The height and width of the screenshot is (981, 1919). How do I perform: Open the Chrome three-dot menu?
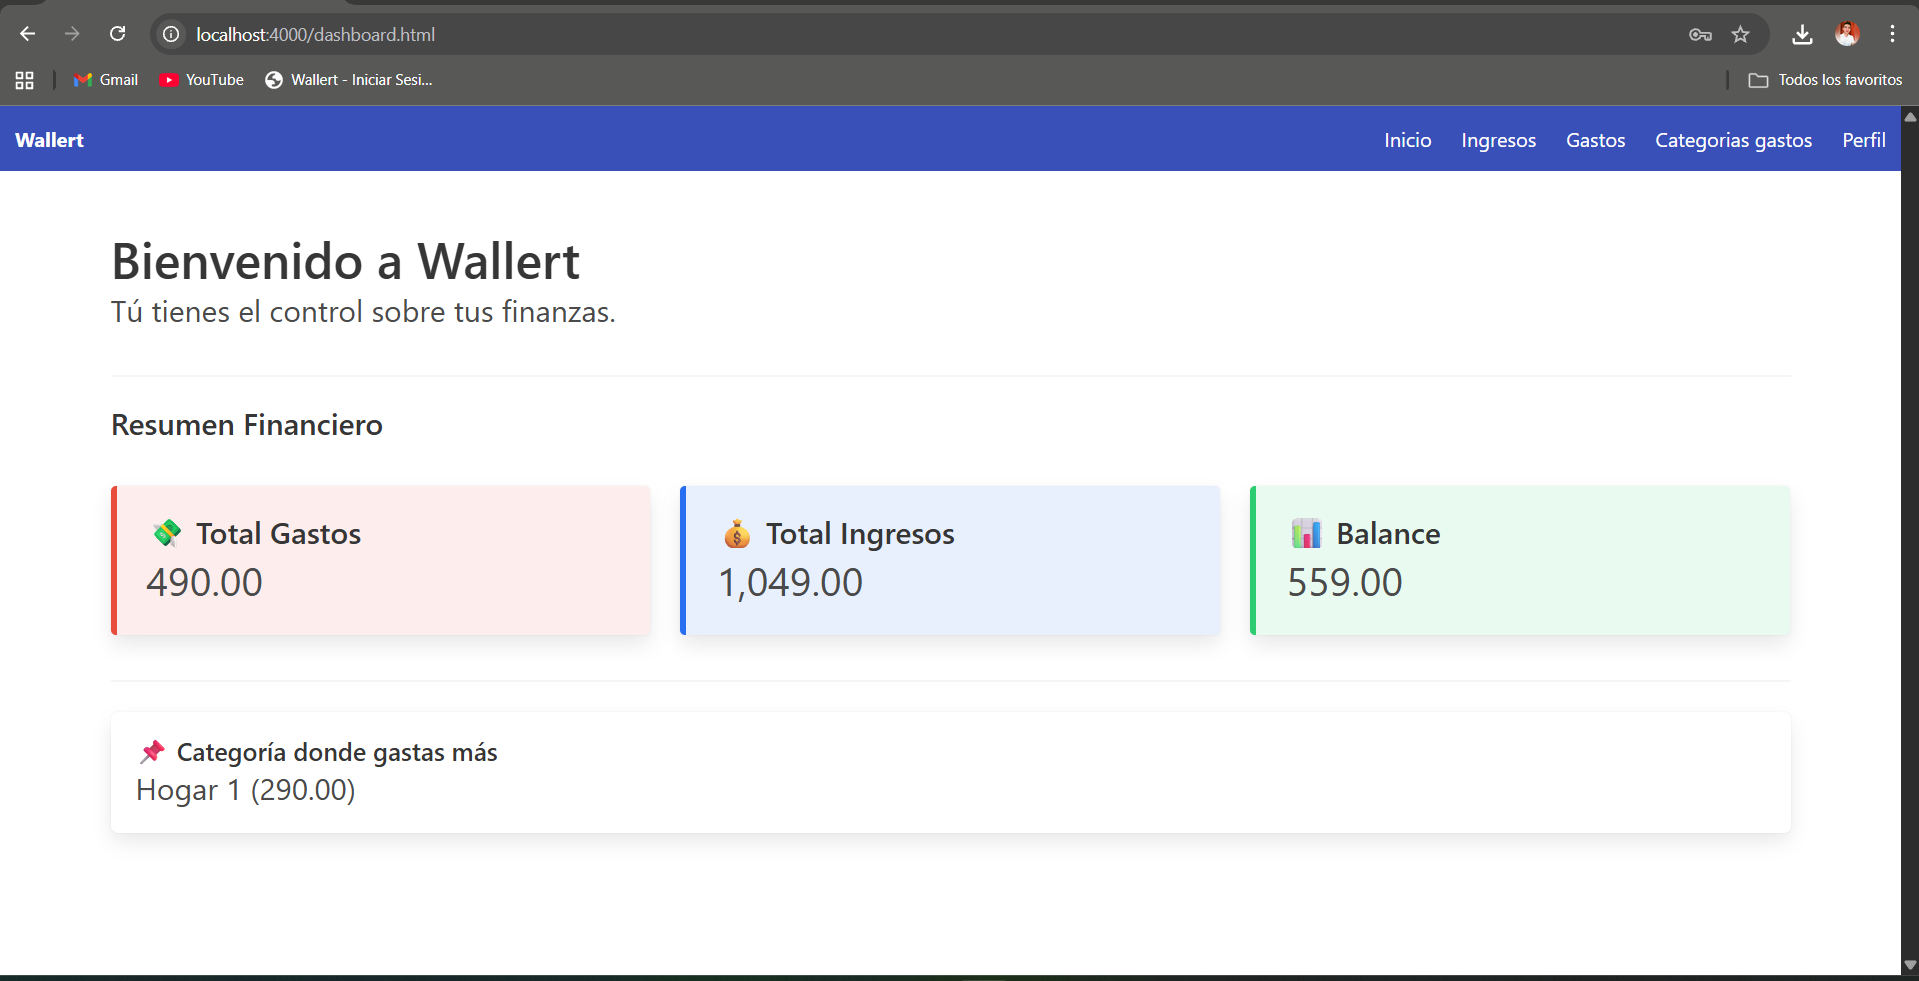[x=1892, y=34]
